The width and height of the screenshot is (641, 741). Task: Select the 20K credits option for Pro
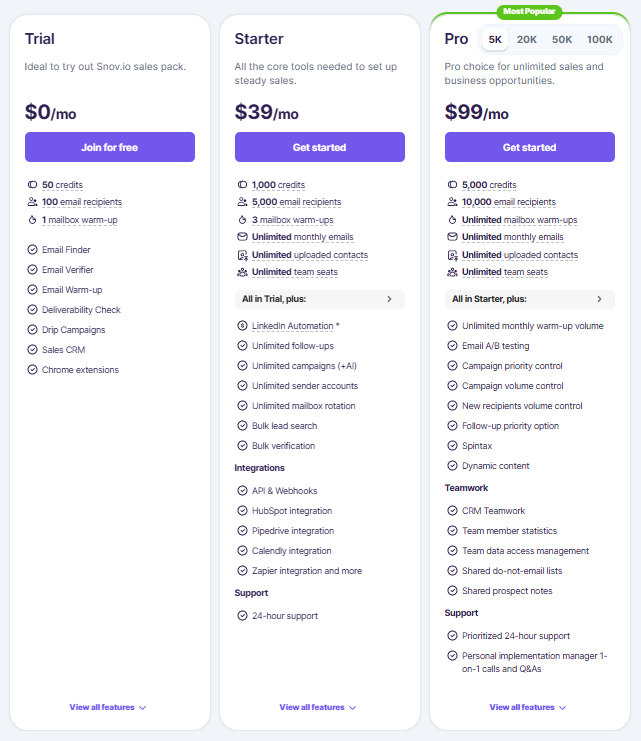[526, 40]
